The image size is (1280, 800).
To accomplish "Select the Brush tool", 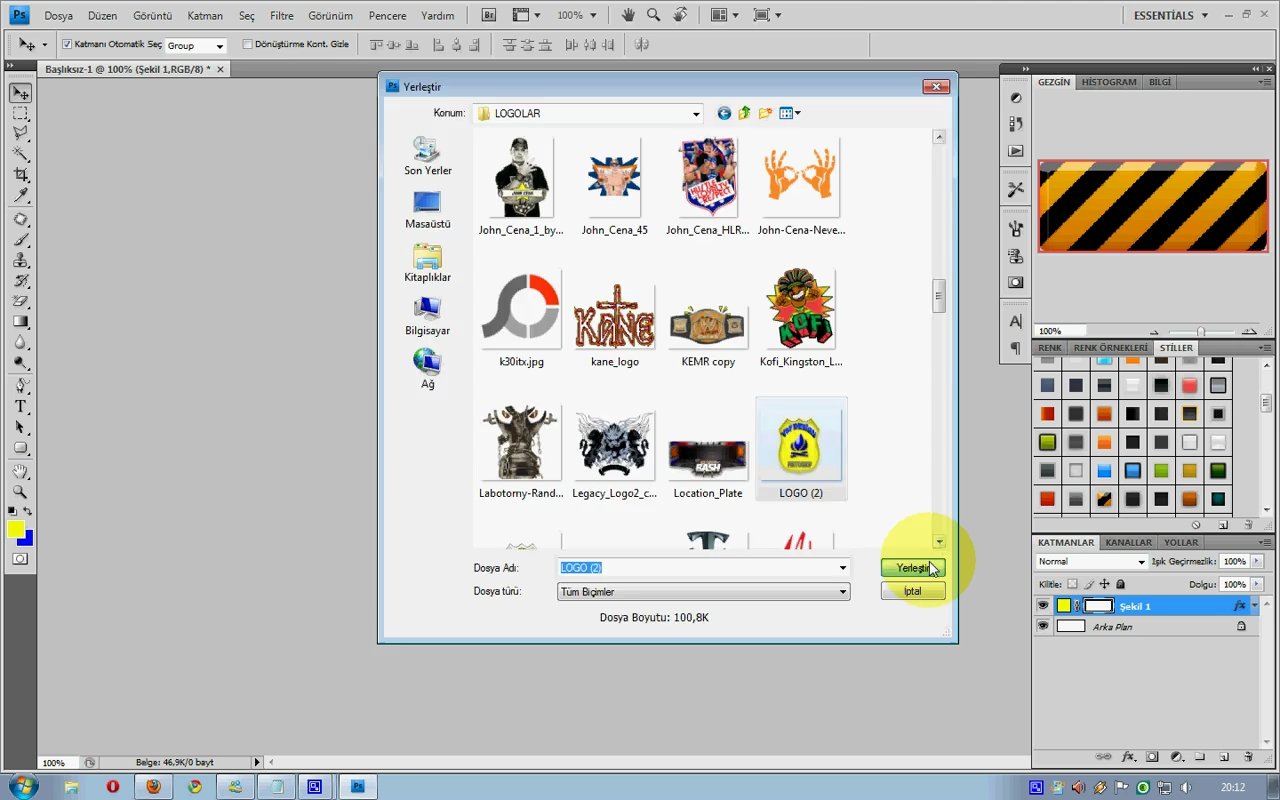I will [x=20, y=240].
